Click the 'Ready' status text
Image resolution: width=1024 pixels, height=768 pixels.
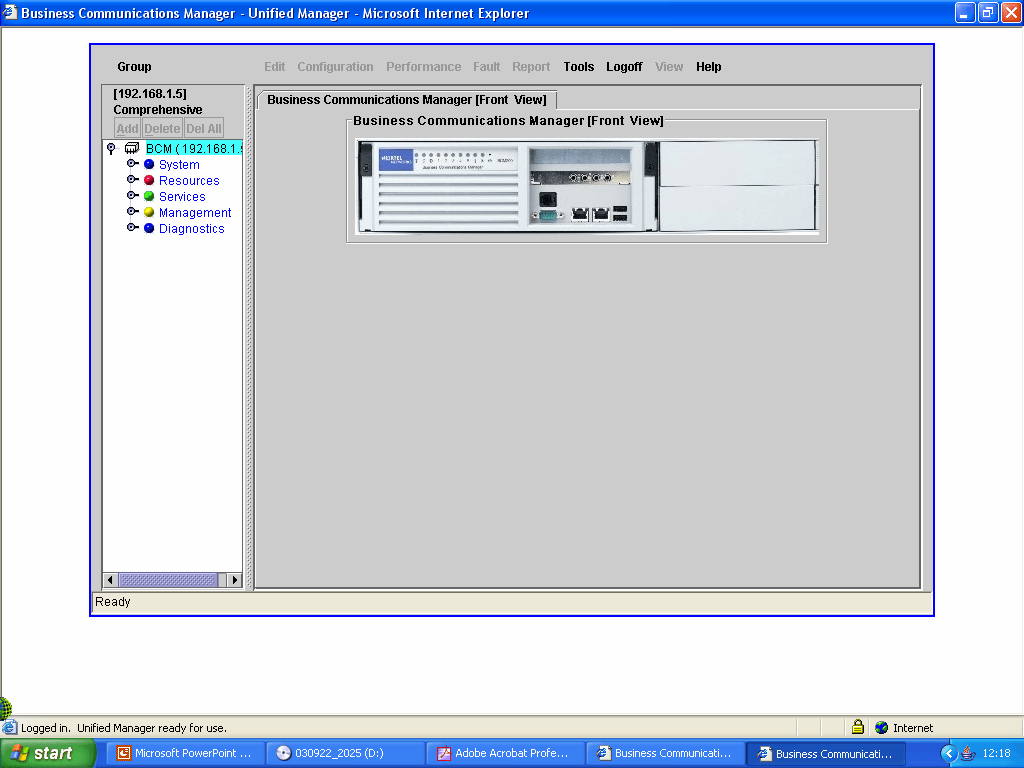112,601
